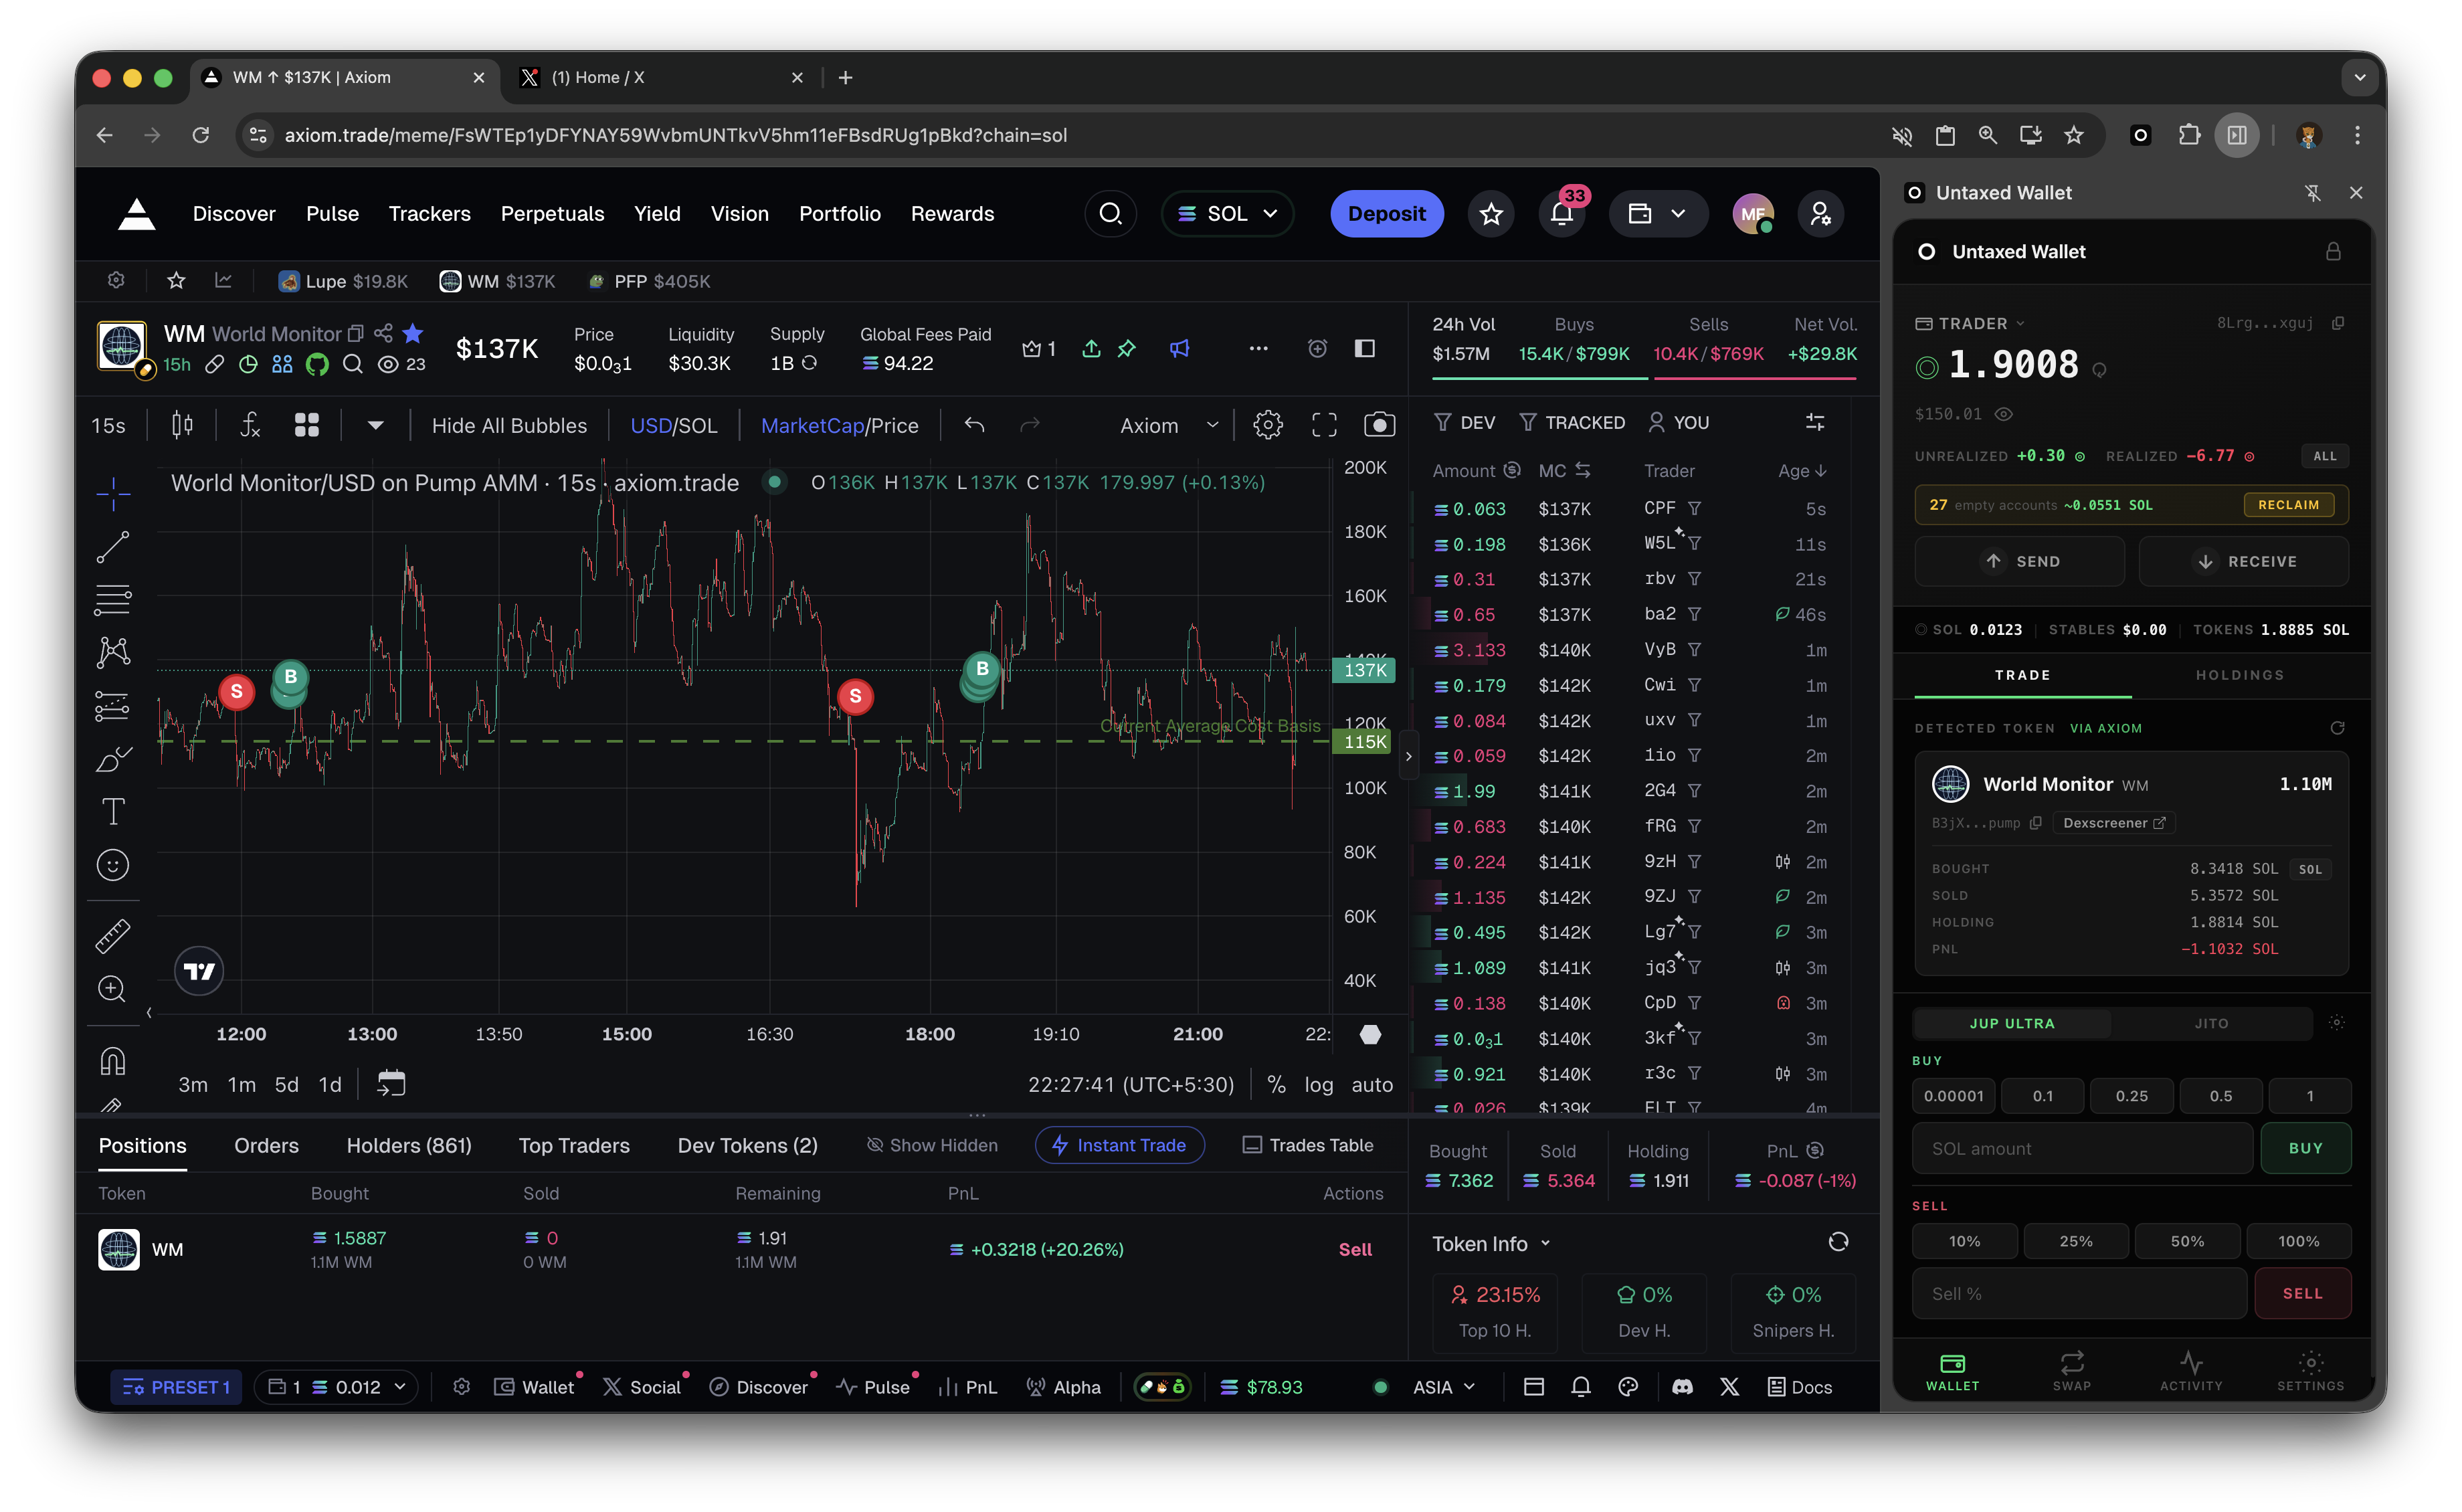Screen dimensions: 2462x1512
Task: Select the text annotation tool
Action: click(x=113, y=811)
